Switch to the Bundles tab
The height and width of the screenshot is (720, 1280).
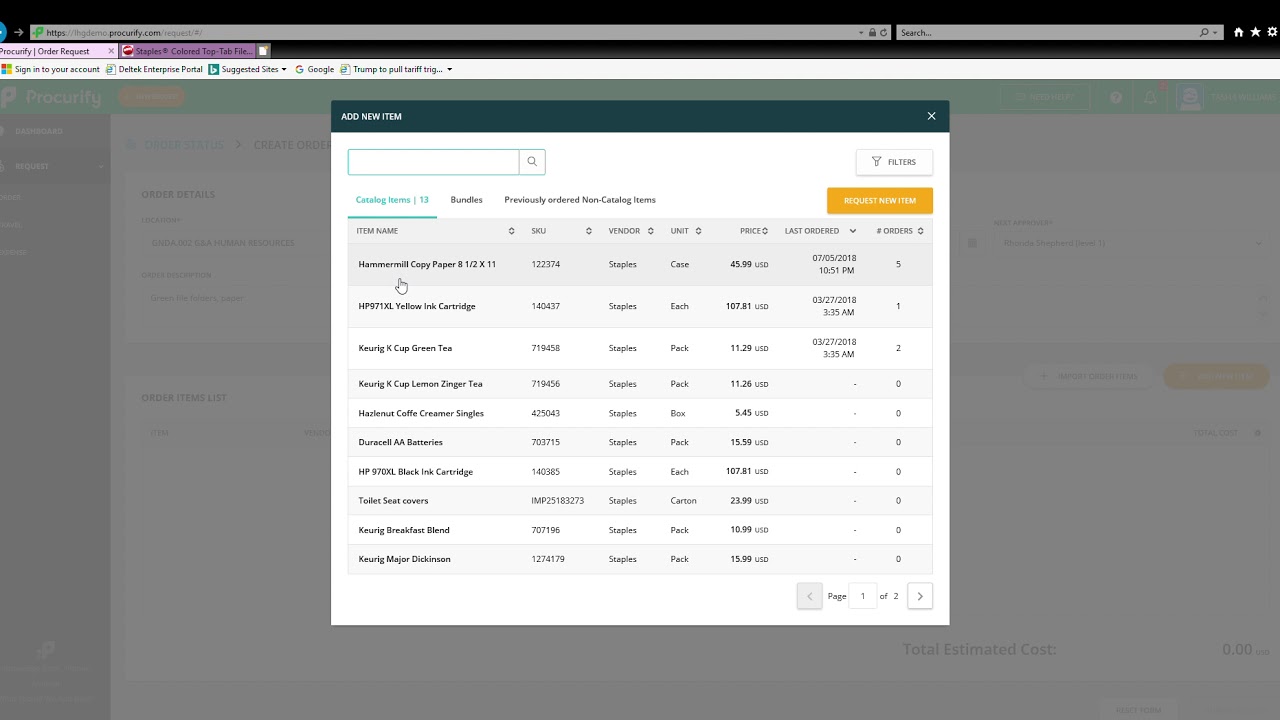click(466, 200)
